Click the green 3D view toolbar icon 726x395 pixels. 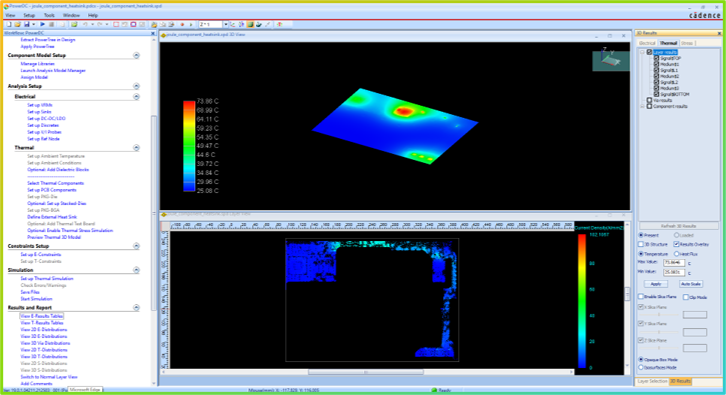coord(250,24)
